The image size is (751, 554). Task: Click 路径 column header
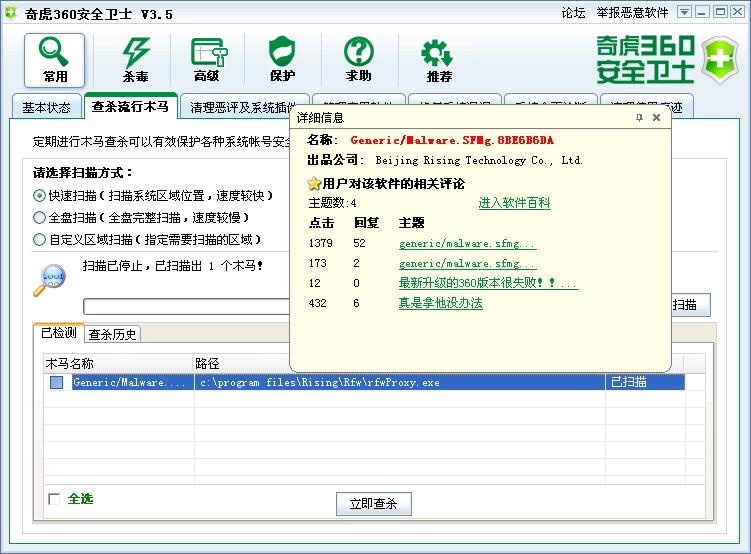pyautogui.click(x=241, y=363)
